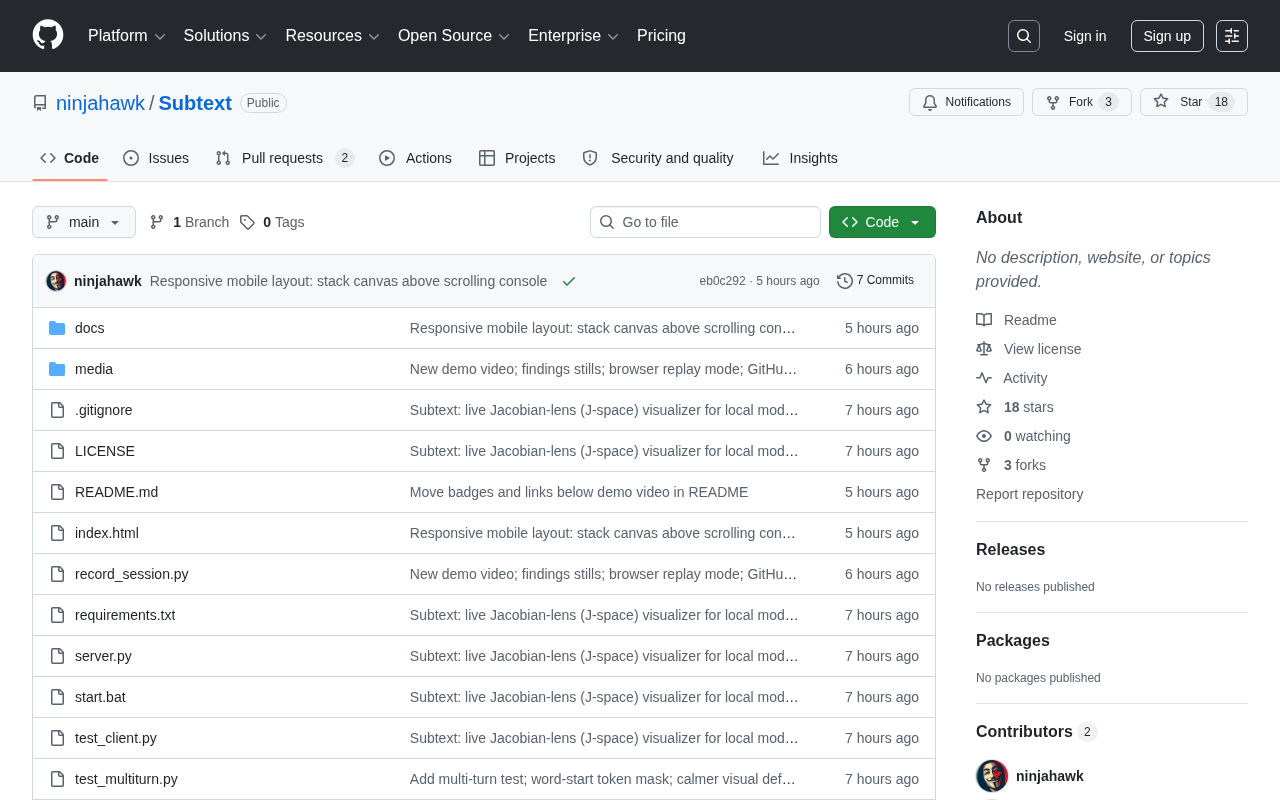Click the Go to file input
Screen dimensions: 1280x800
pos(705,222)
